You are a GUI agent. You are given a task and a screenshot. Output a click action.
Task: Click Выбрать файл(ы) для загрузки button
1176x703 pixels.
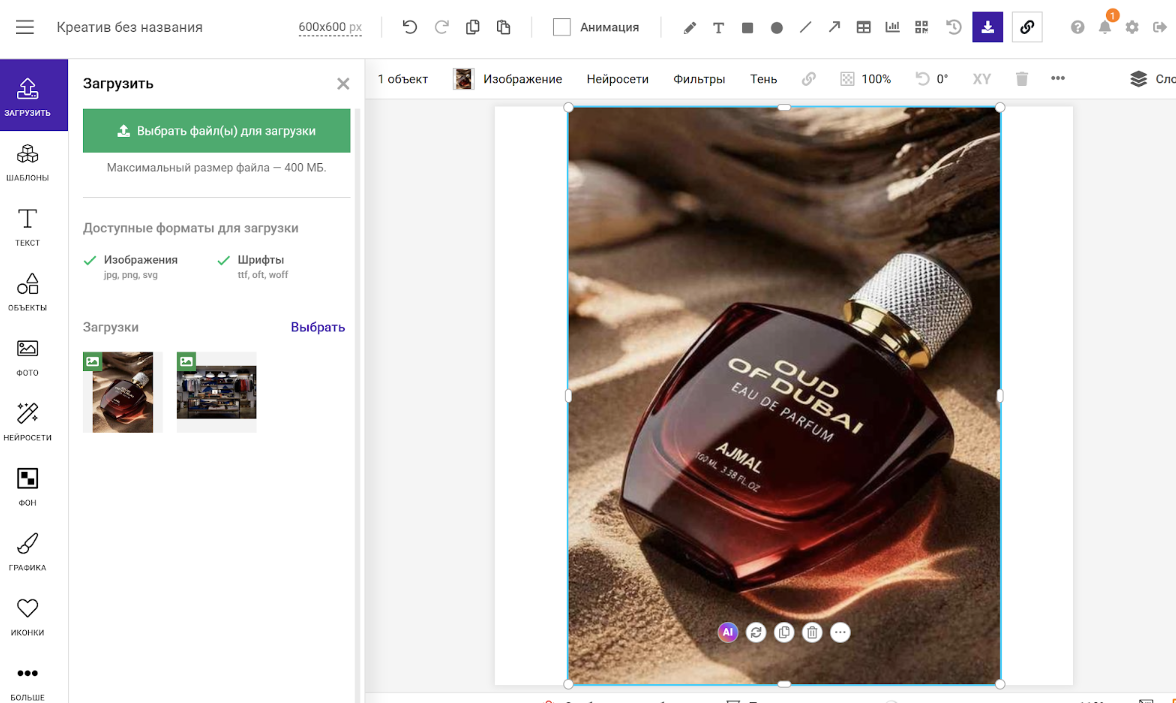click(216, 131)
